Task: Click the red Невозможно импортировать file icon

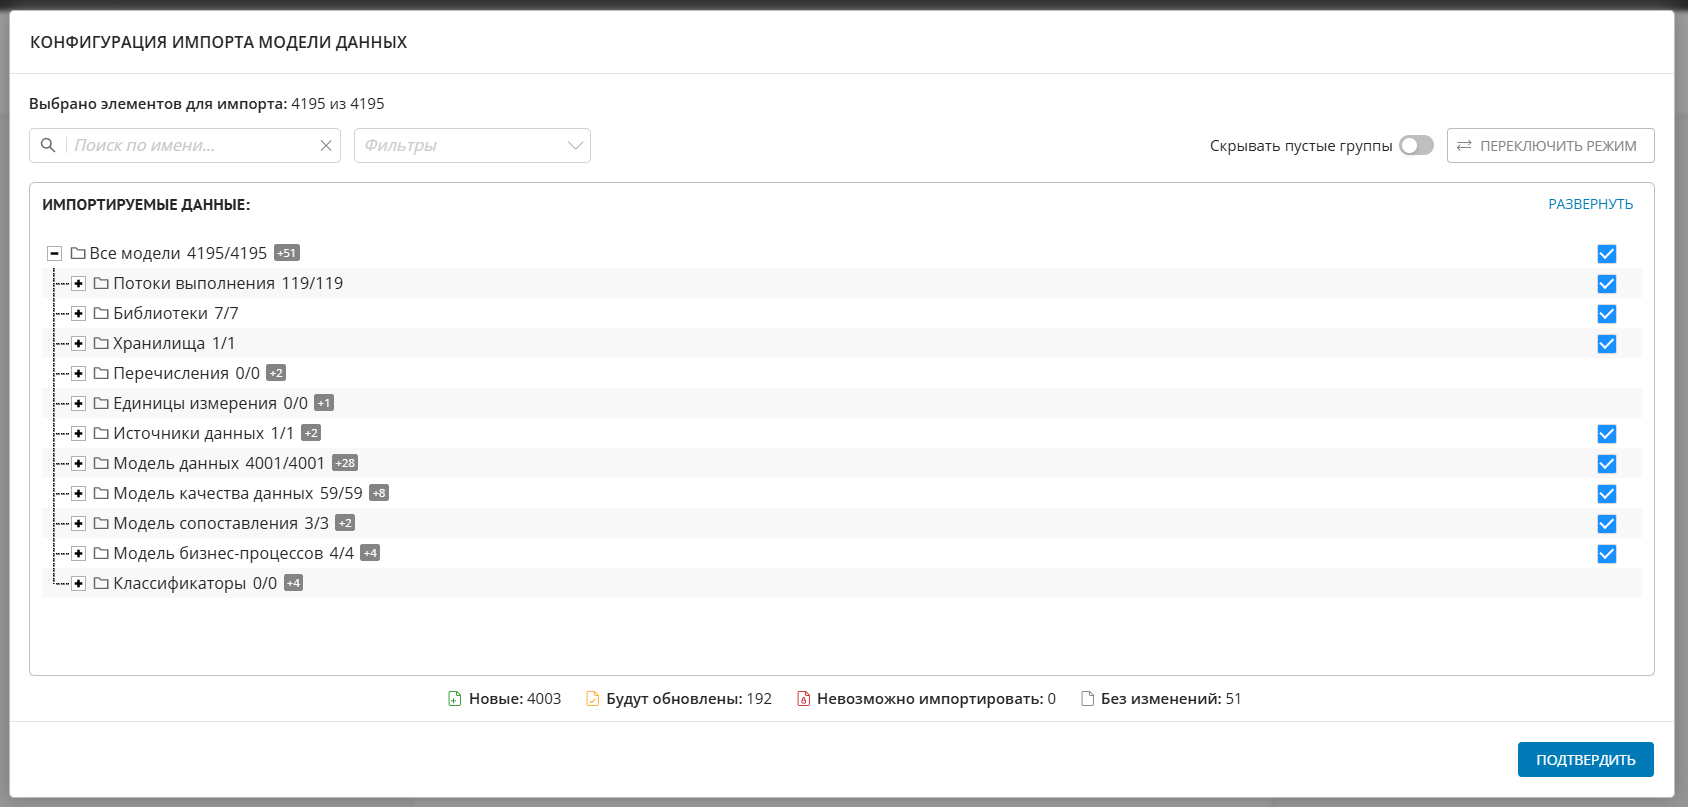Action: click(x=803, y=699)
